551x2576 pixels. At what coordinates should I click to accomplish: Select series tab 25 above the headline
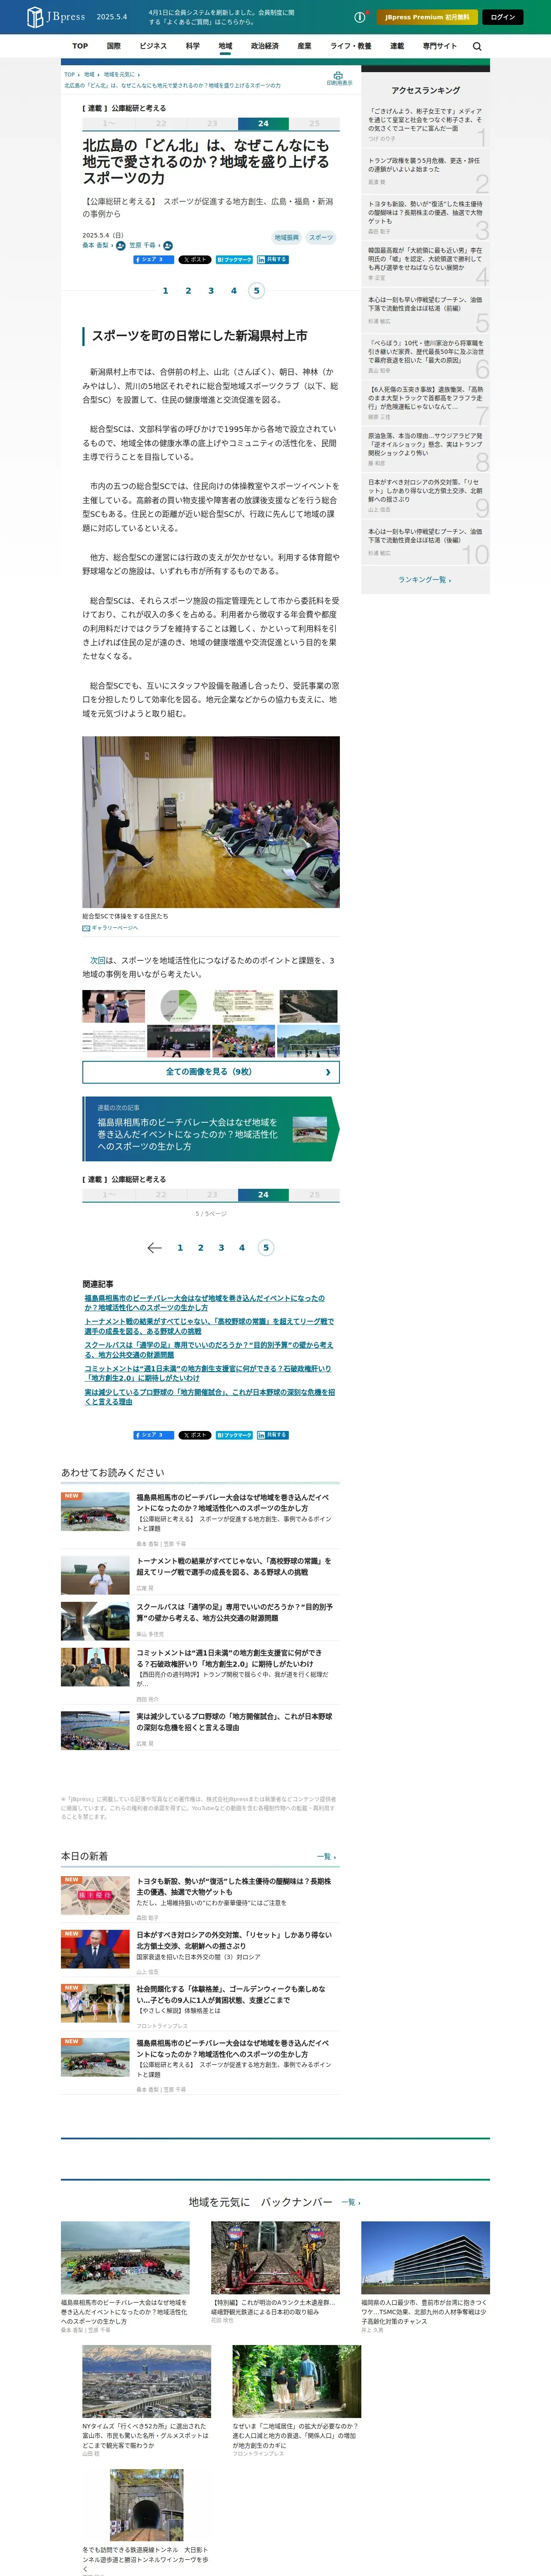(314, 124)
